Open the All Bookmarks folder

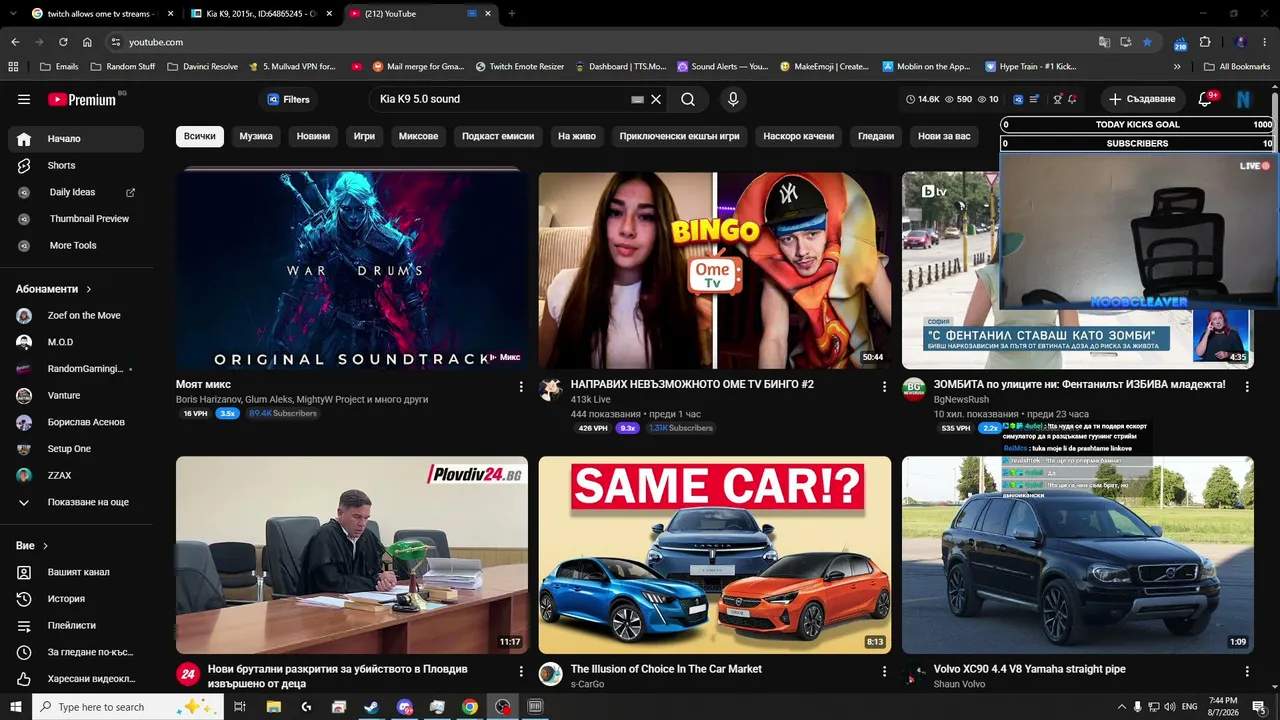click(1237, 66)
